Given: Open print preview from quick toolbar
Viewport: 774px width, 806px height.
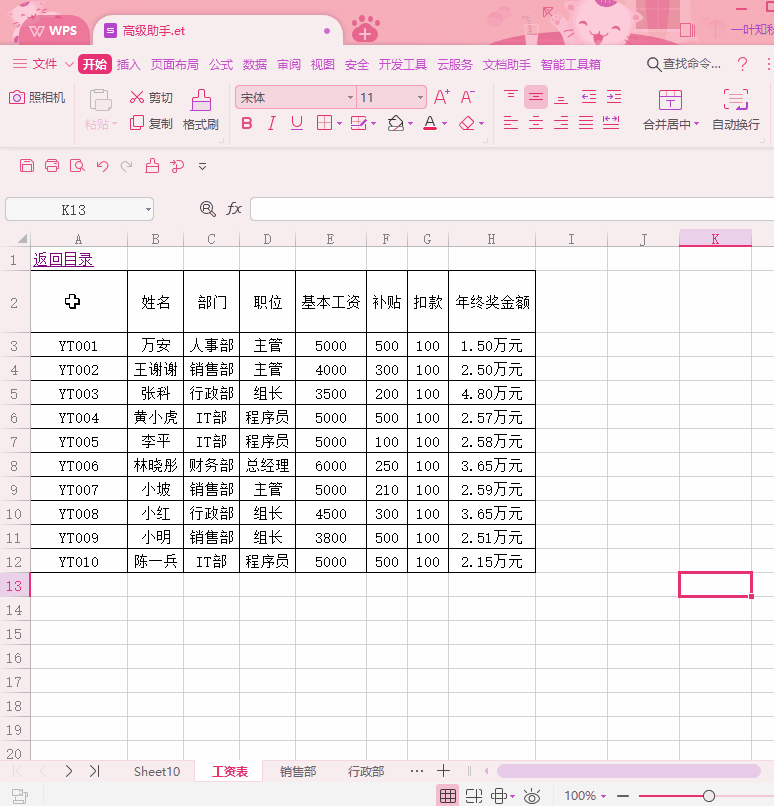Looking at the screenshot, I should pyautogui.click(x=77, y=166).
